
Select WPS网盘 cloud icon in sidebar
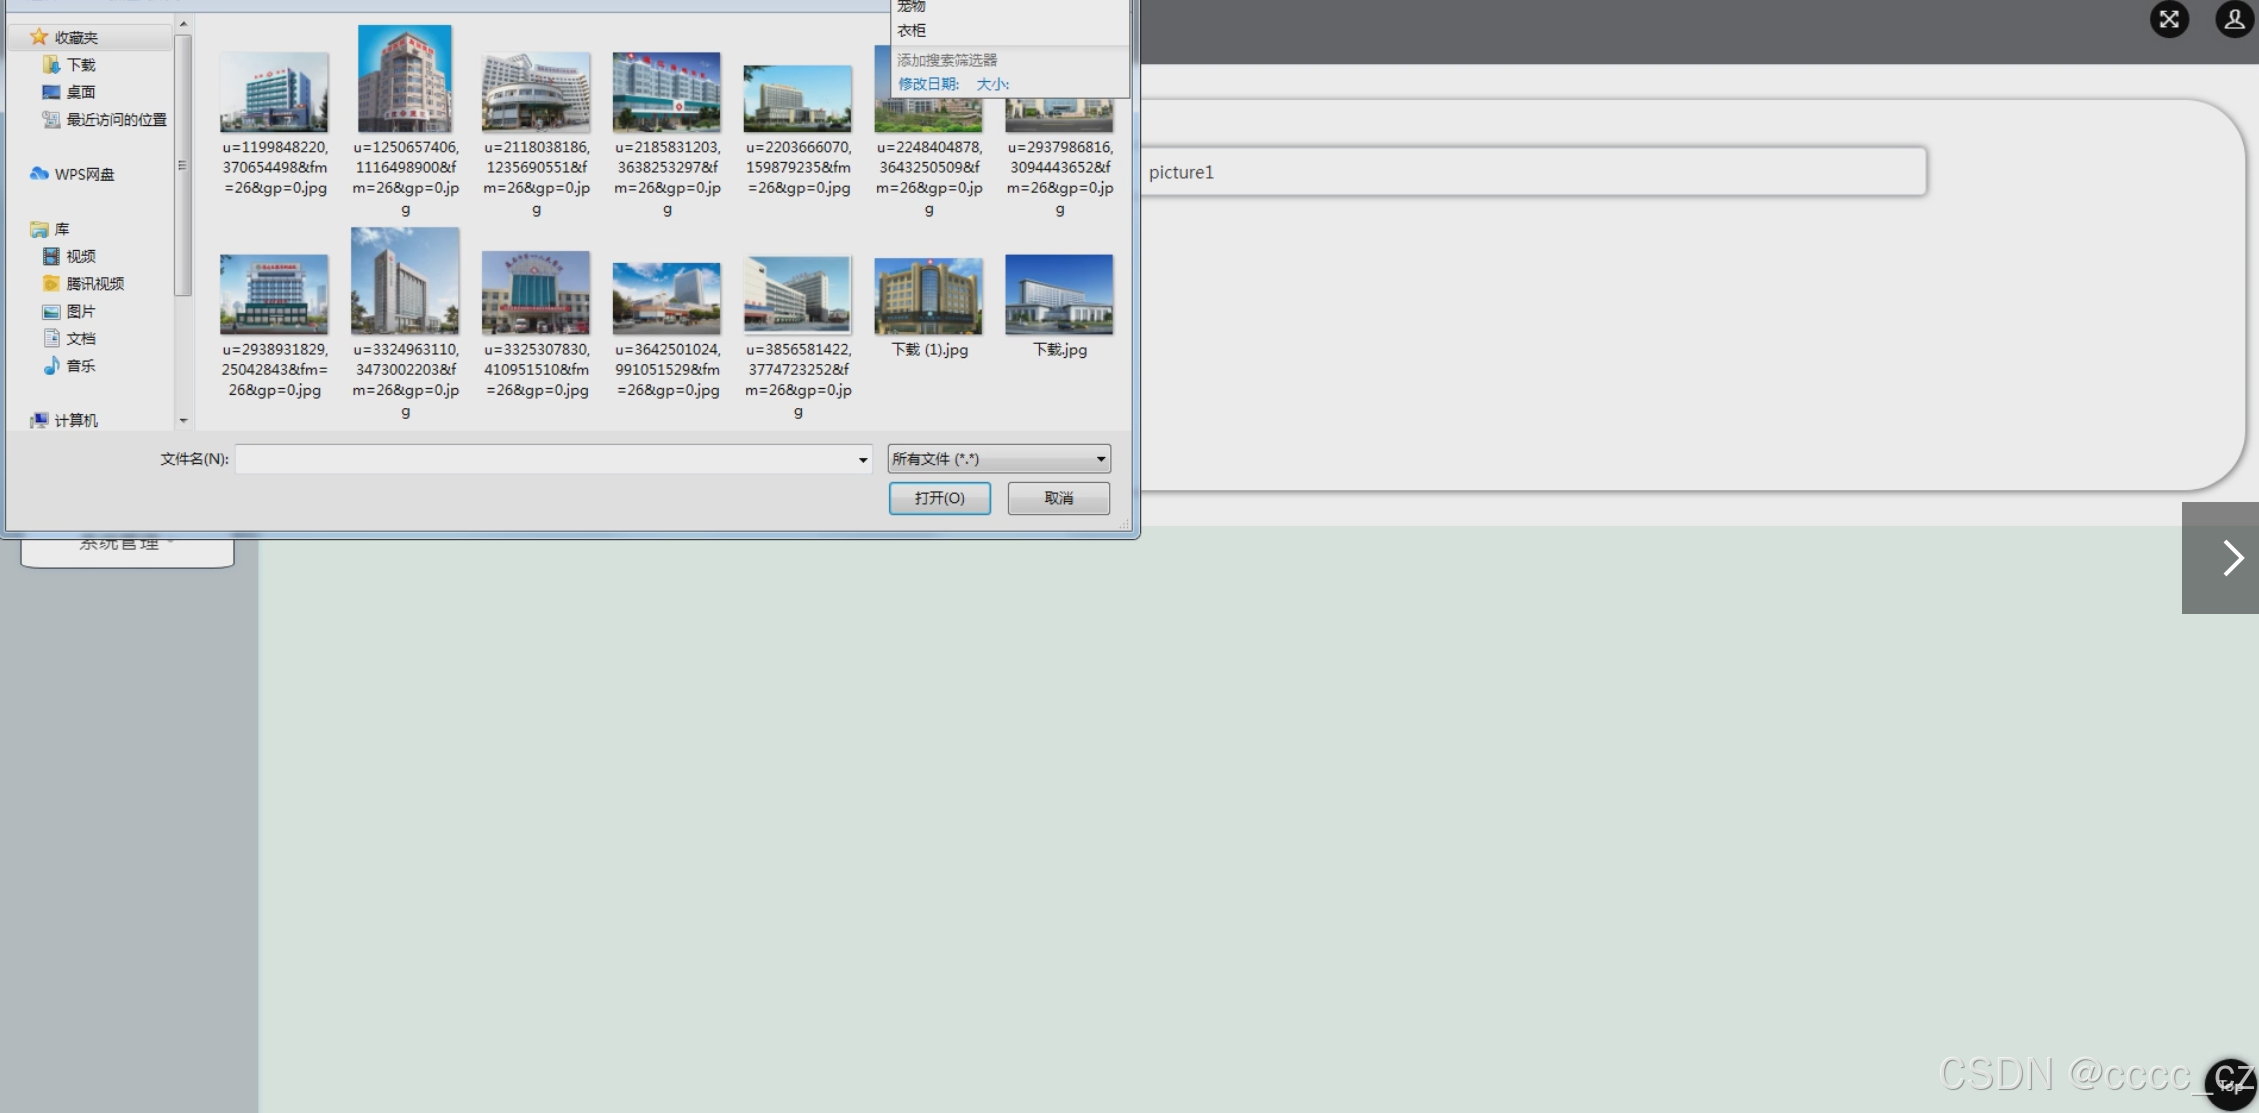click(x=40, y=174)
